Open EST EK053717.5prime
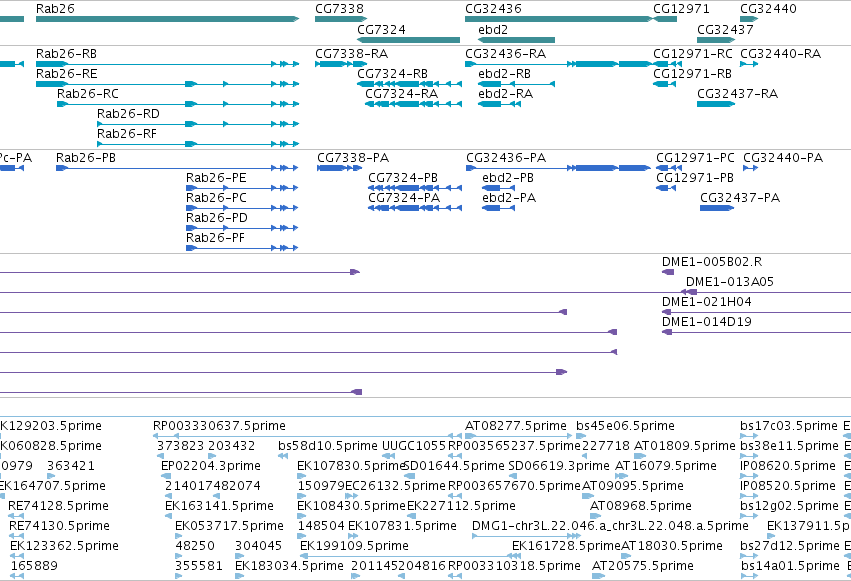Screen dimensions: 851x581 [229, 526]
